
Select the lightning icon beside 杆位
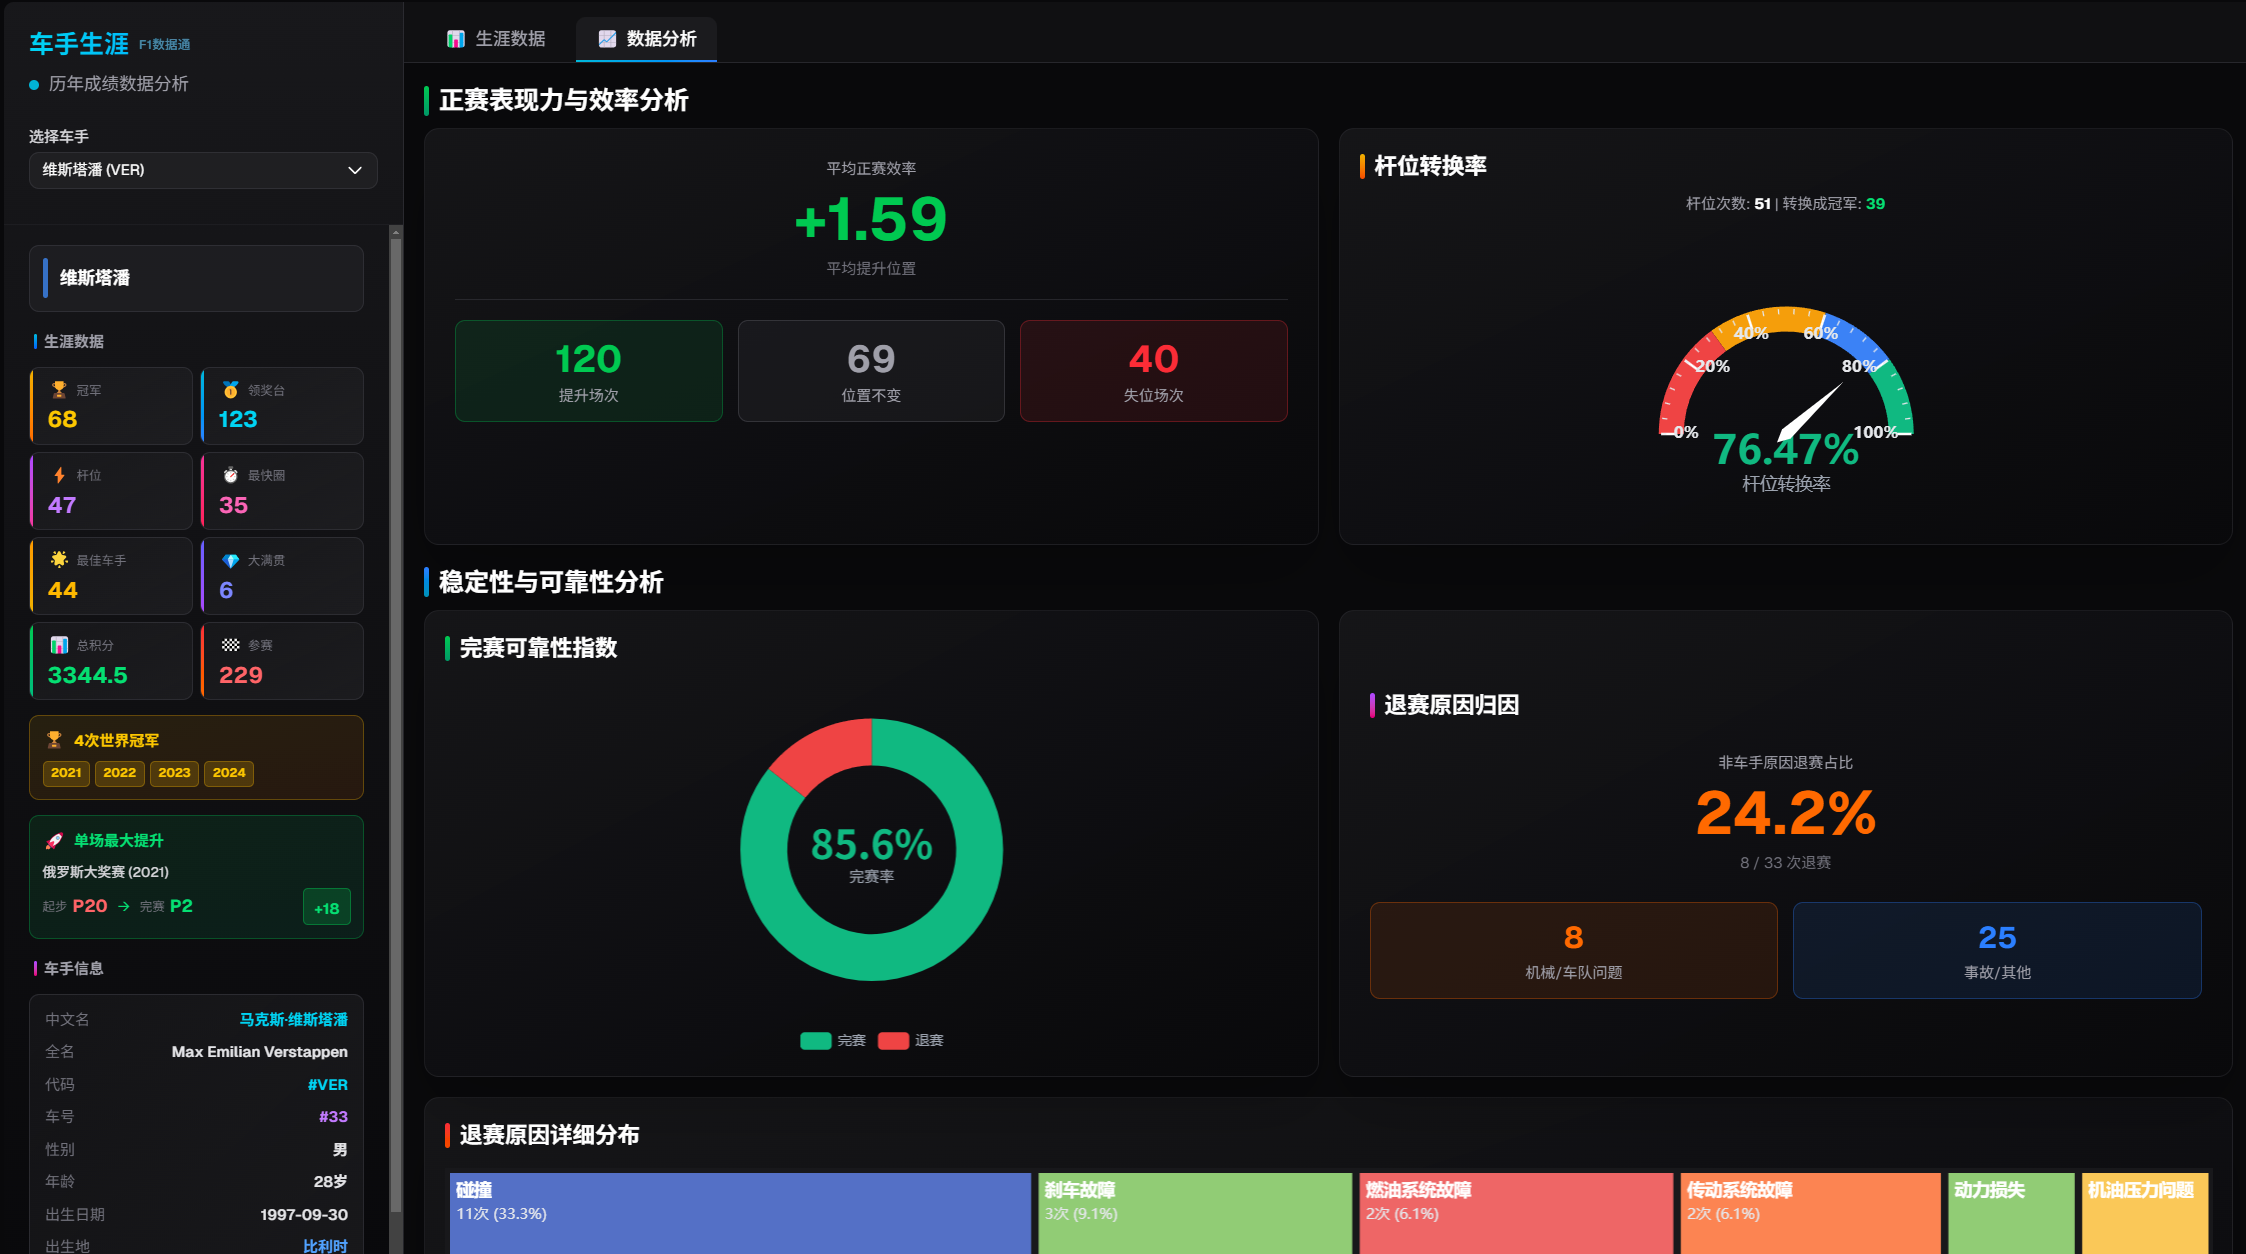59,475
